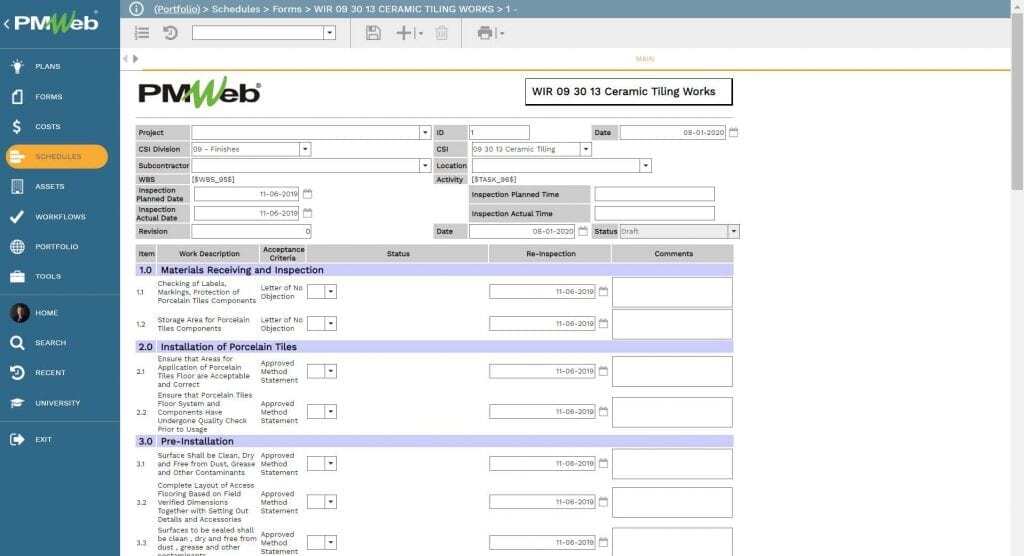Follow the (Portfolio) breadcrumb link

[177, 9]
